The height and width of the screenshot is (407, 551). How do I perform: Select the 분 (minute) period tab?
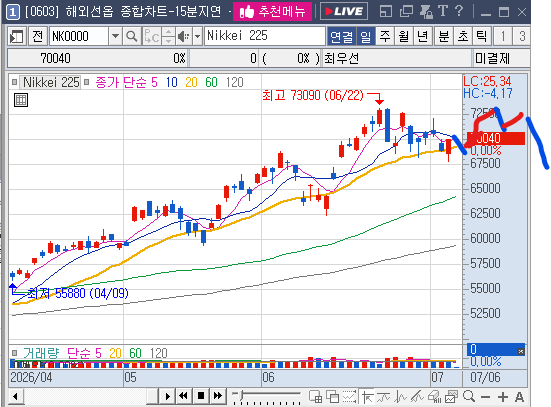[x=444, y=36]
